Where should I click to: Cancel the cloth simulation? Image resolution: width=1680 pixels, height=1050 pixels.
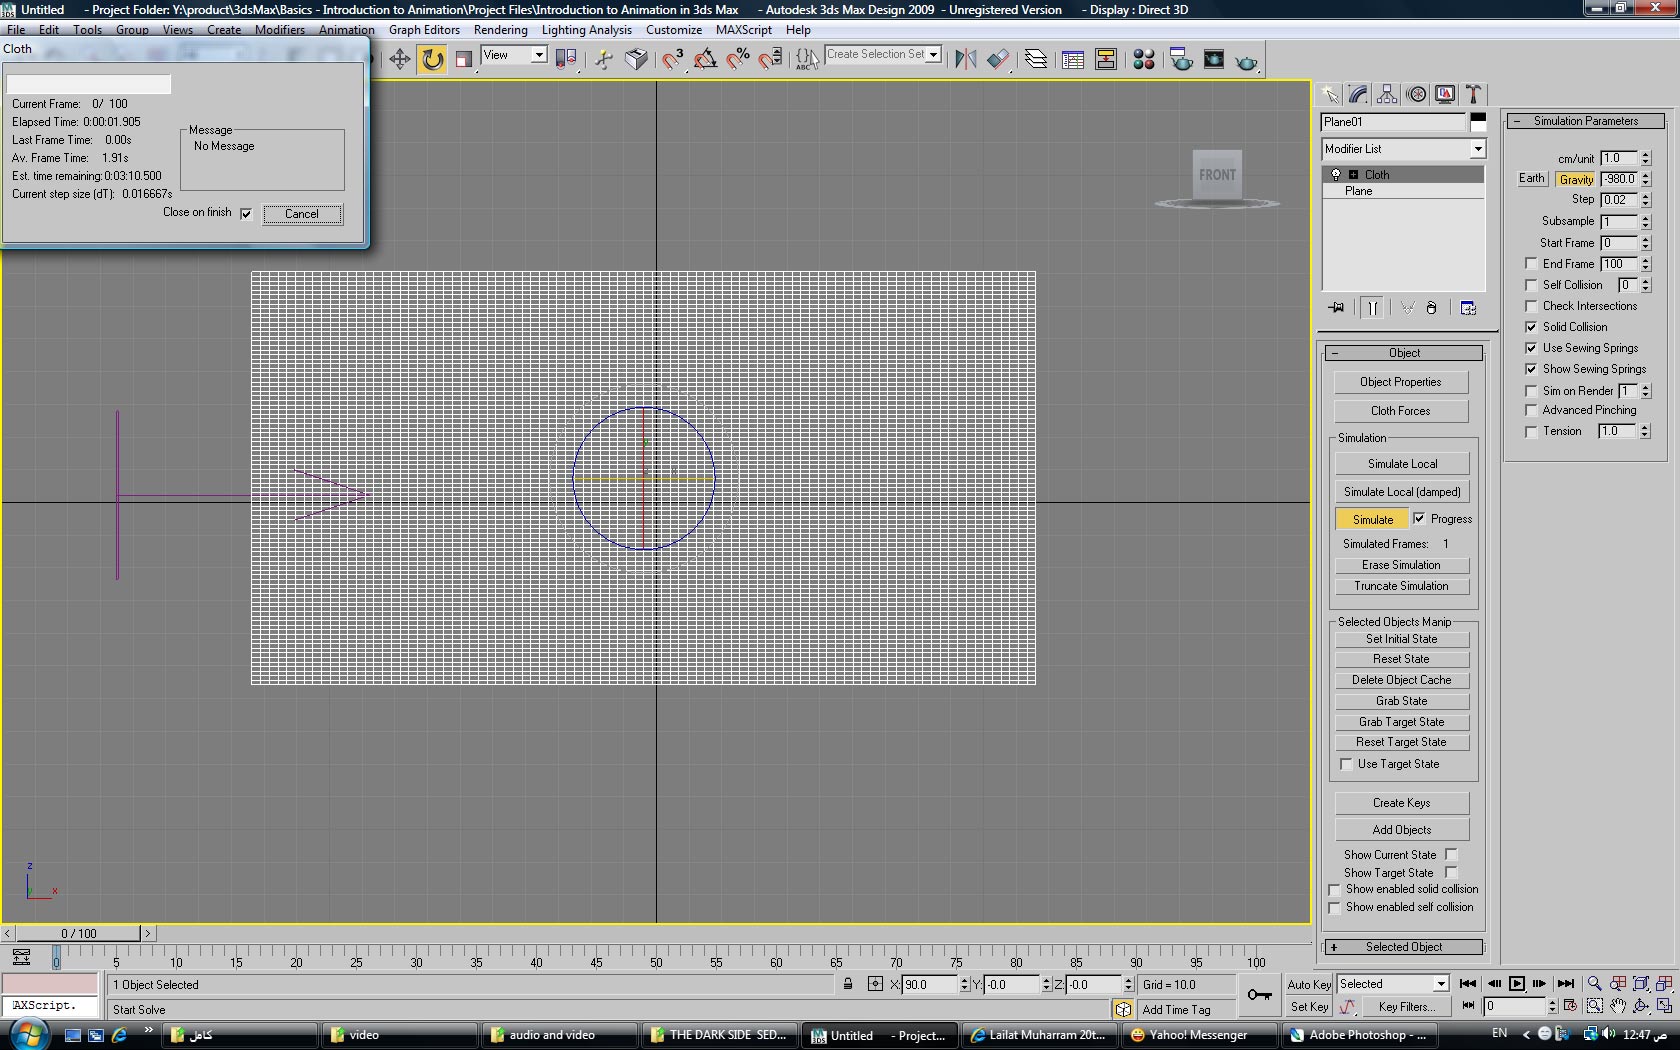coord(302,214)
